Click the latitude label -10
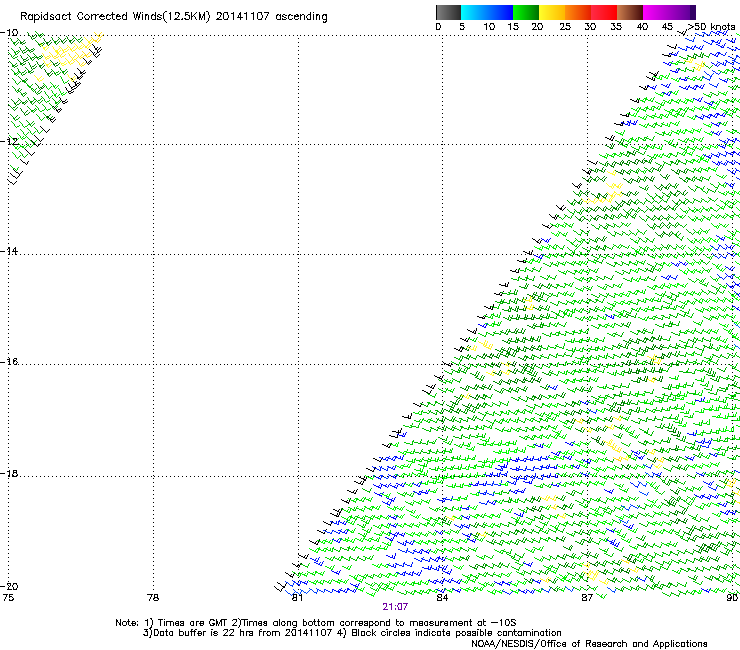740x650 pixels. coord(9,33)
